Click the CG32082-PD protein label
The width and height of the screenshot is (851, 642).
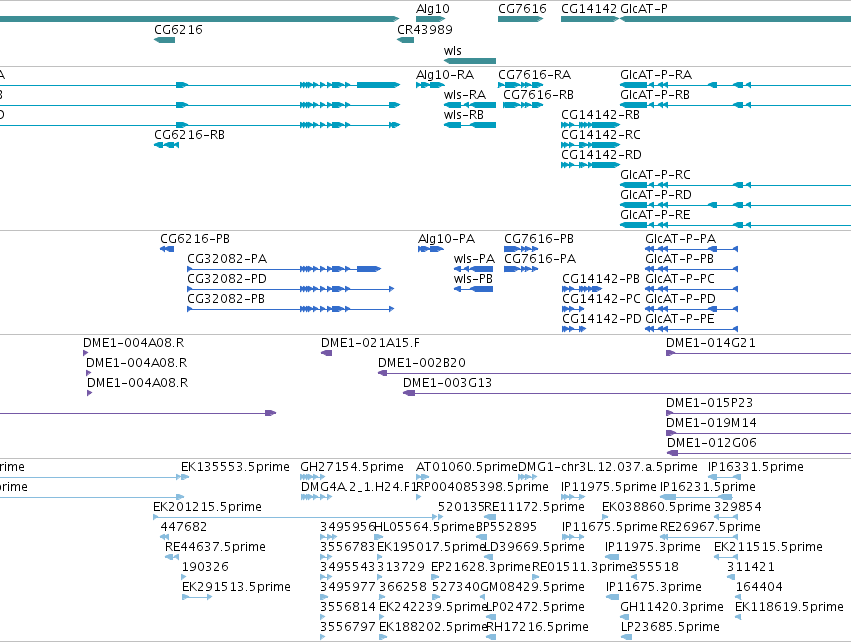227,279
